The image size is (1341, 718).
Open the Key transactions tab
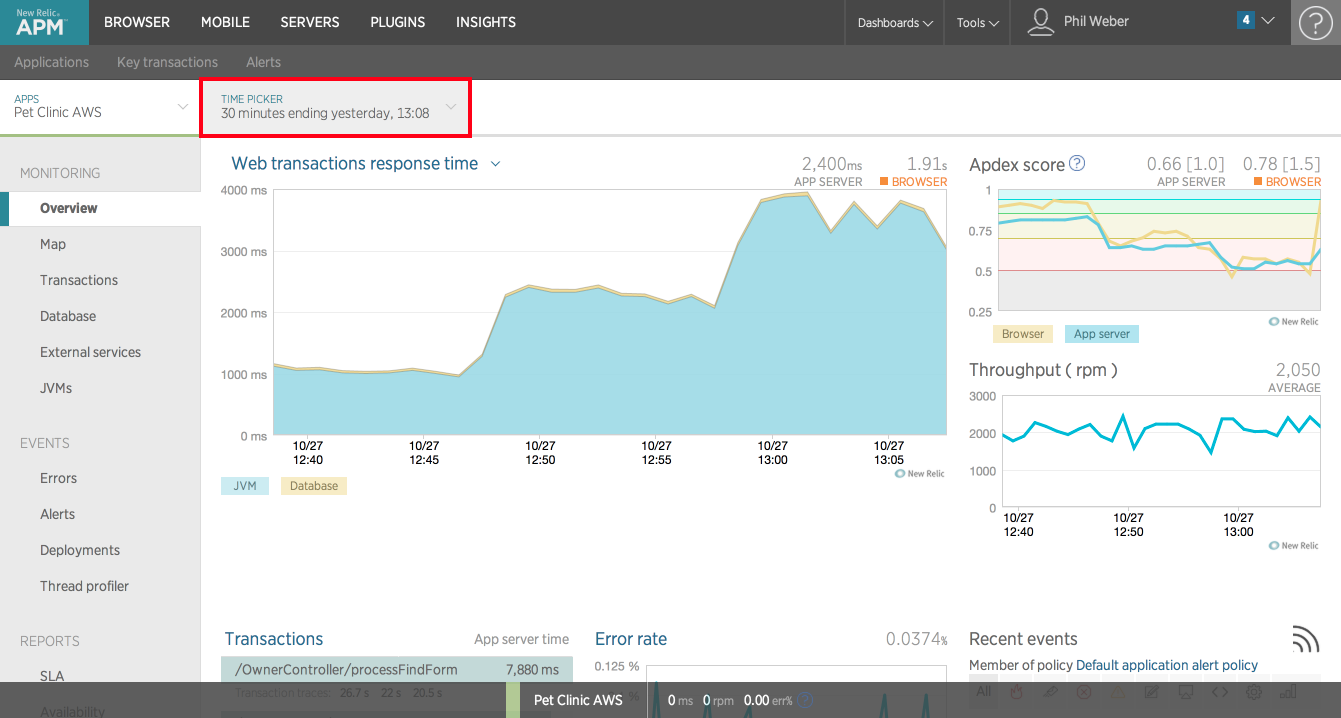(167, 62)
